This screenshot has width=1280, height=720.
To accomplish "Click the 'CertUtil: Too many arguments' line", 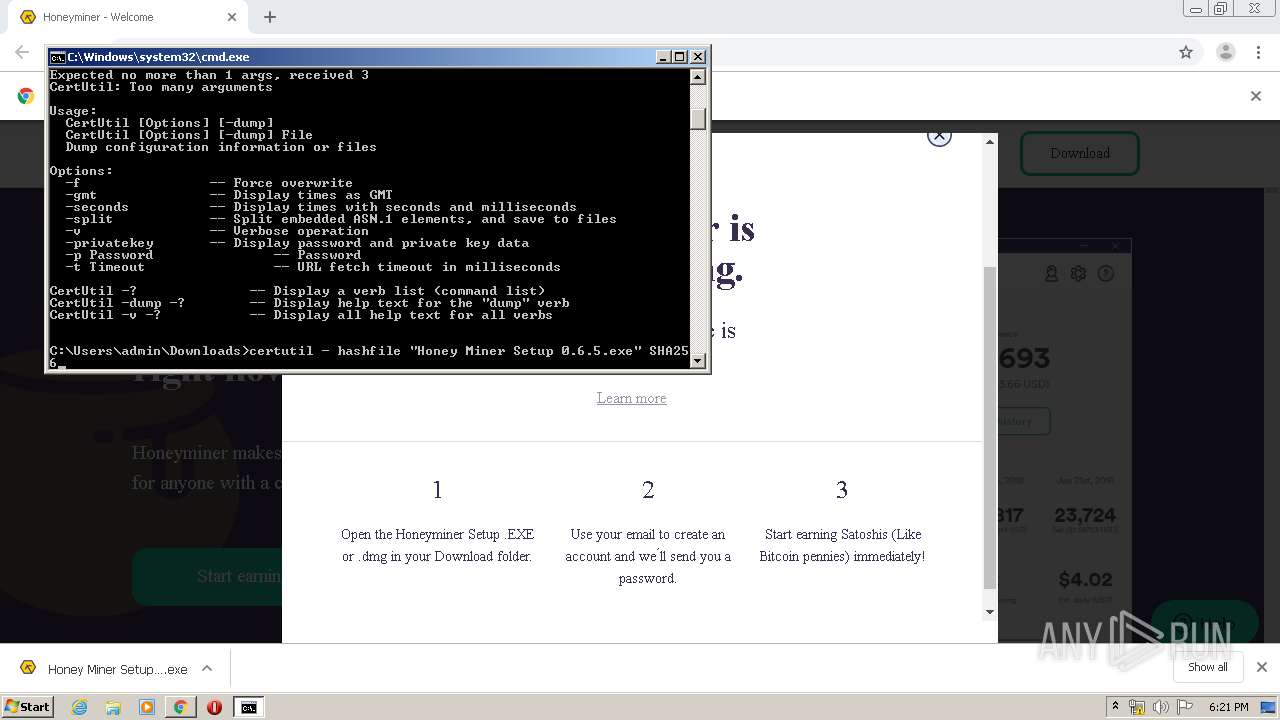I will (161, 87).
